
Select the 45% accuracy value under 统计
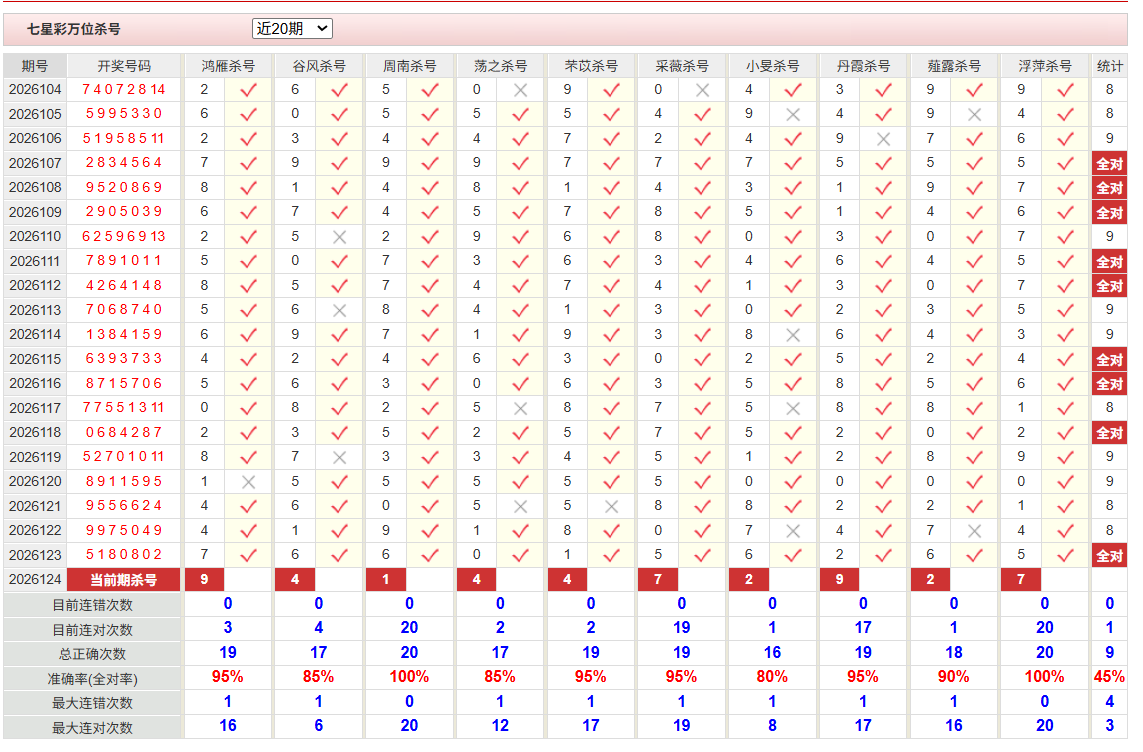[x=1109, y=677]
